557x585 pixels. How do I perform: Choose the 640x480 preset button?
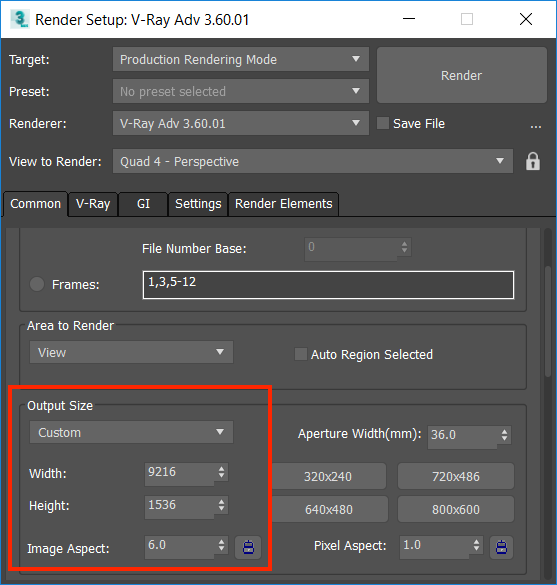click(x=329, y=509)
